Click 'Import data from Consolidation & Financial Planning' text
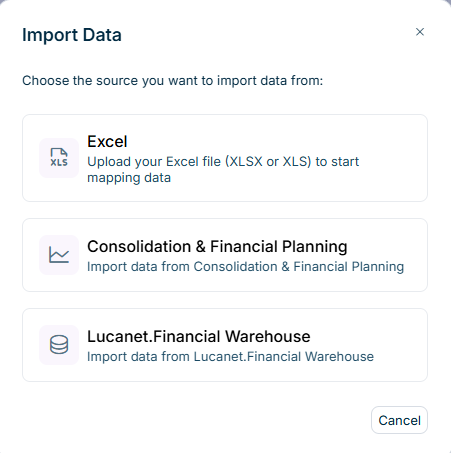 tap(245, 267)
